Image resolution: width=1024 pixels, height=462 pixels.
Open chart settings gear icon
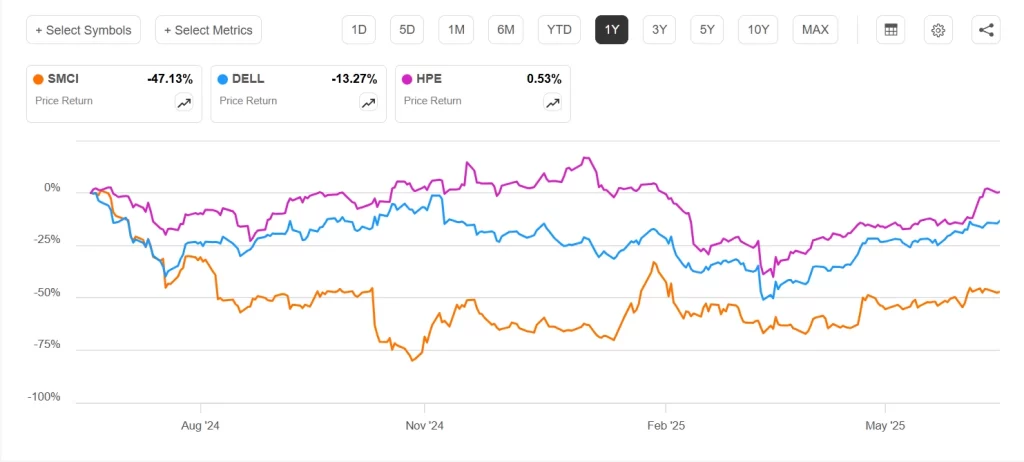click(938, 30)
